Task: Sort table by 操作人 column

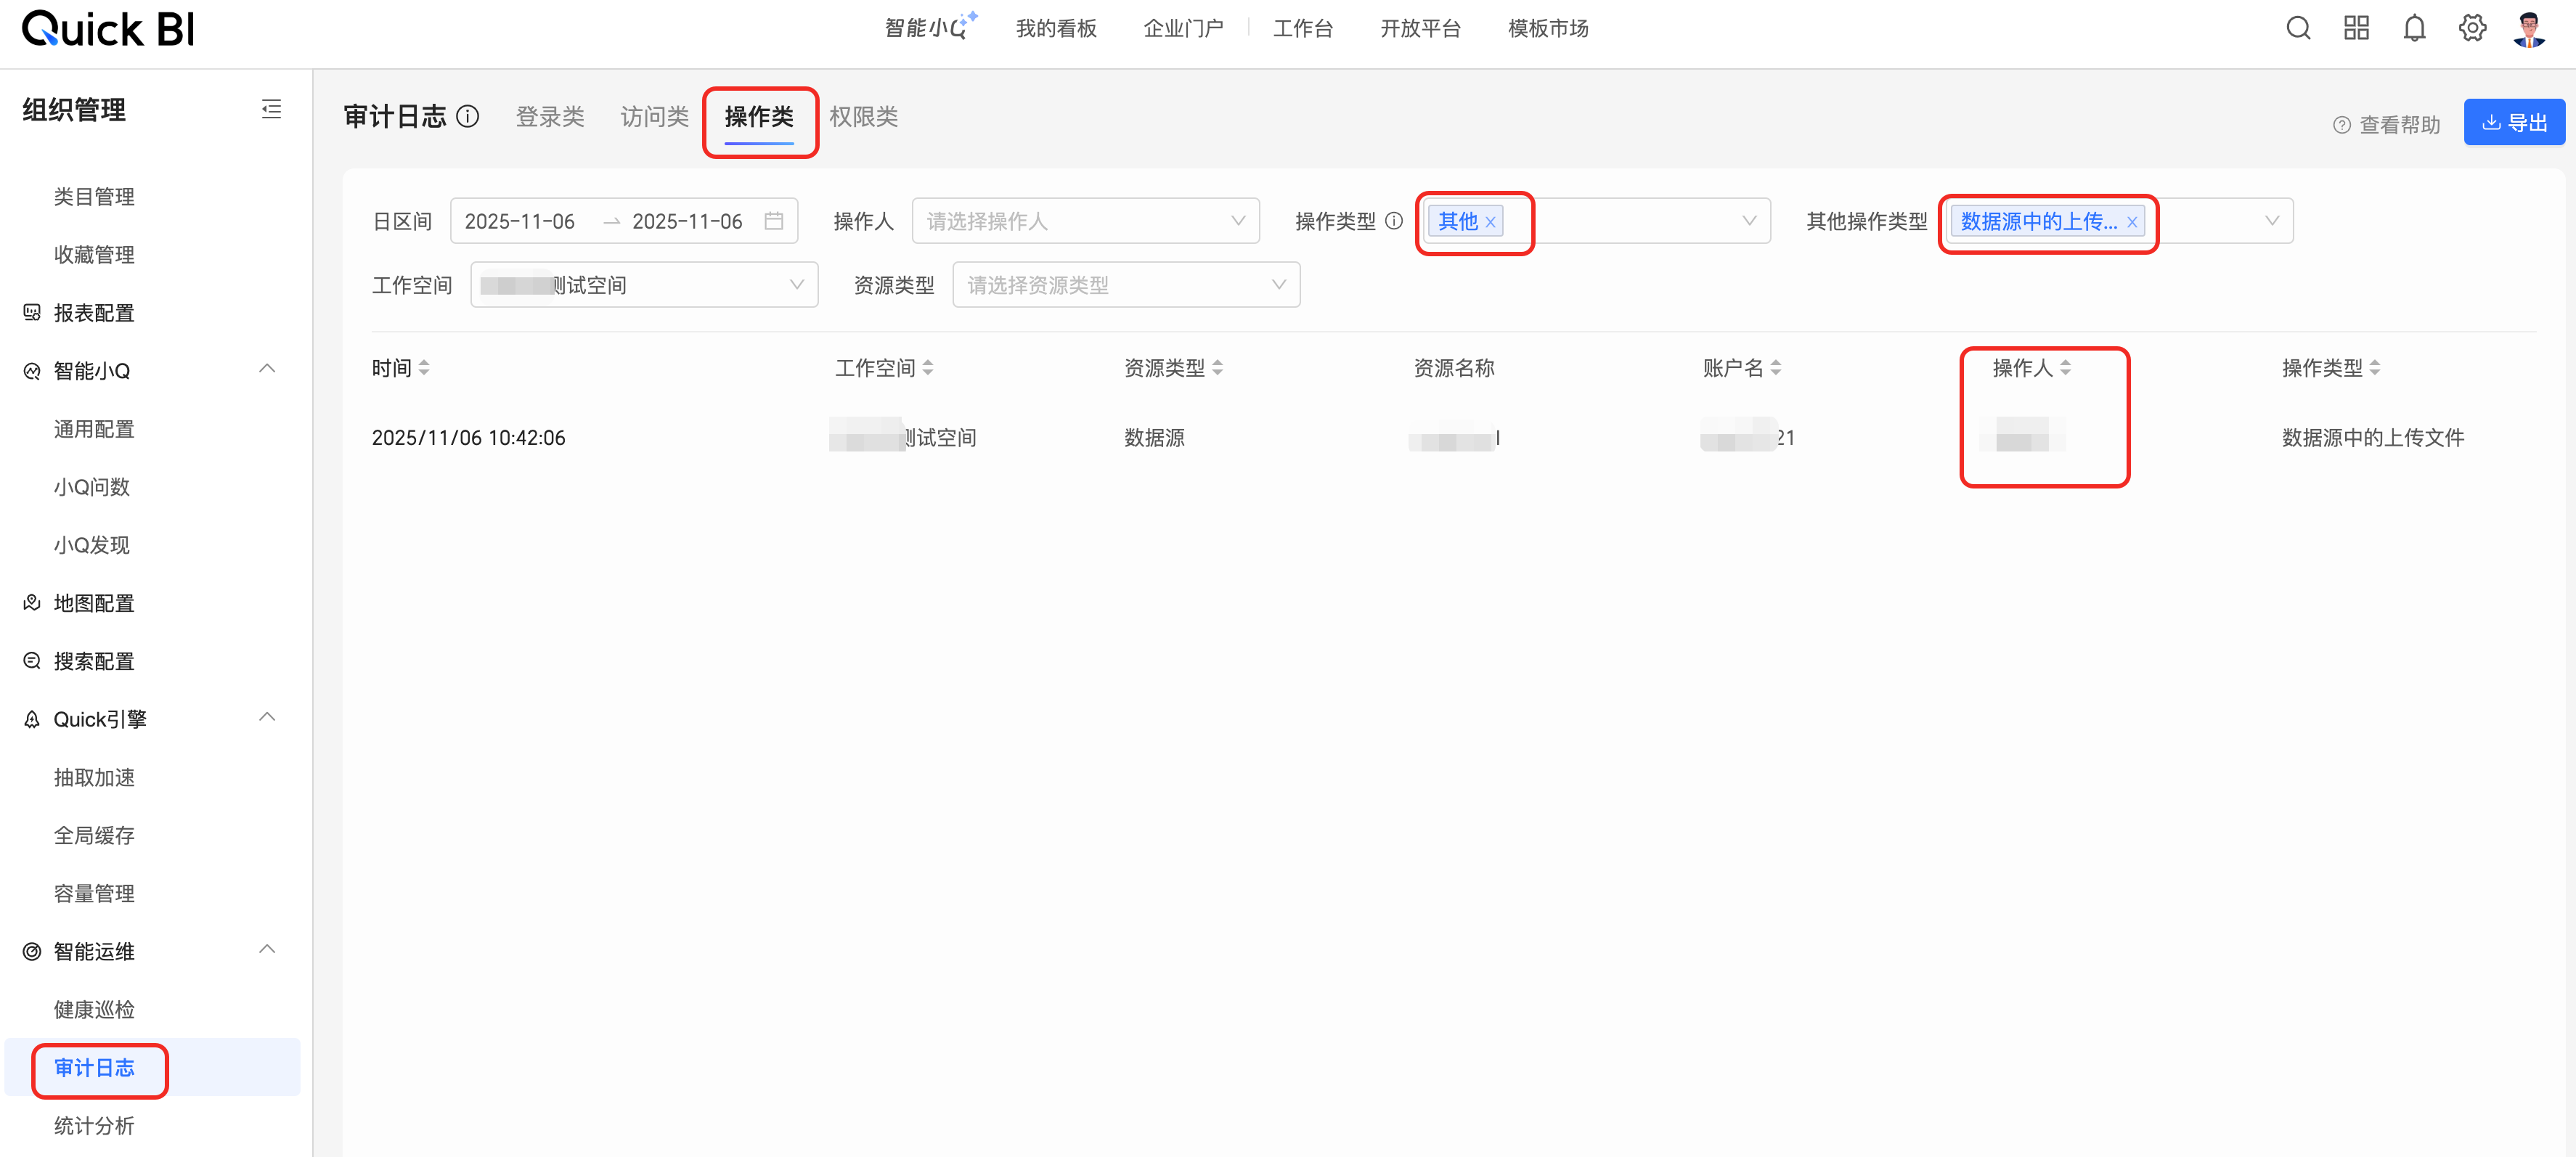Action: 2065,368
